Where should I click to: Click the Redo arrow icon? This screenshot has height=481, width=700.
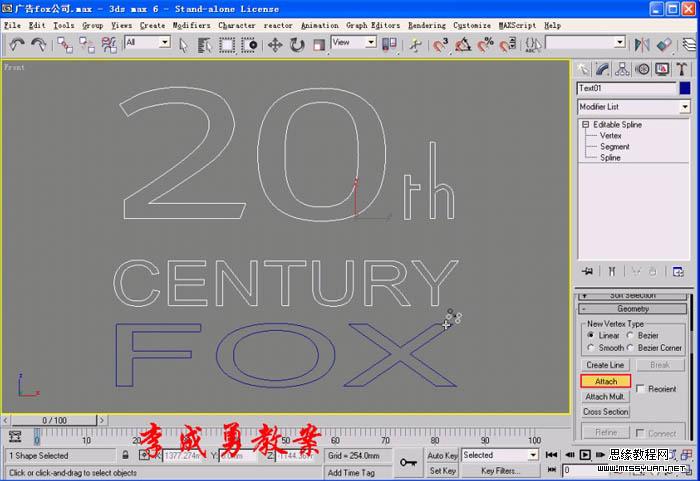(x=38, y=45)
